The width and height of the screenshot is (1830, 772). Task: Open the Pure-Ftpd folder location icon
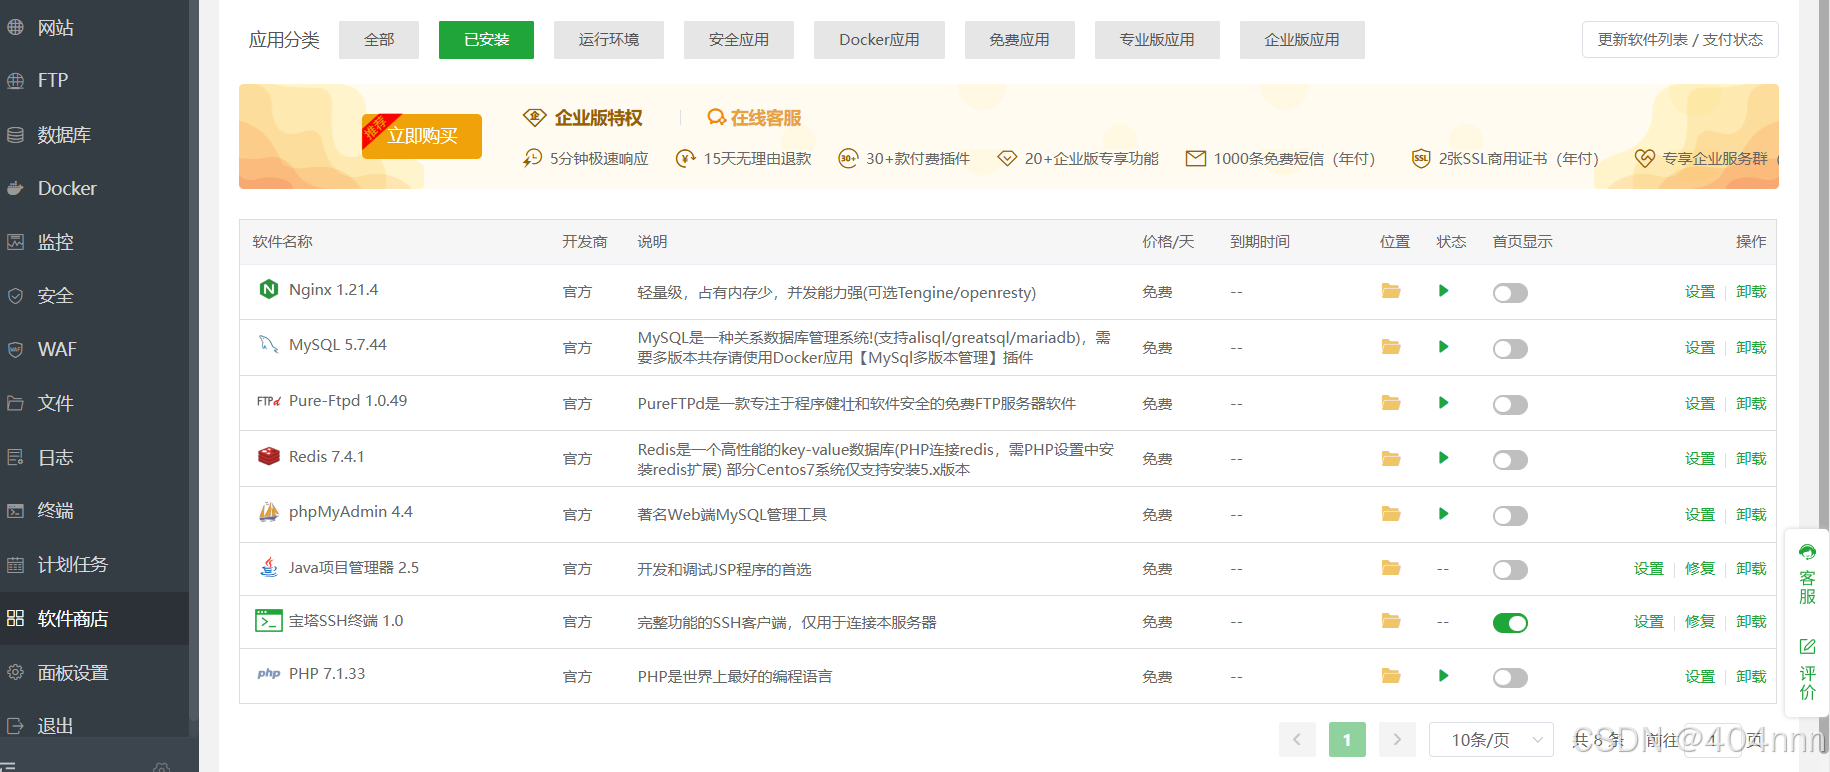pyautogui.click(x=1391, y=403)
